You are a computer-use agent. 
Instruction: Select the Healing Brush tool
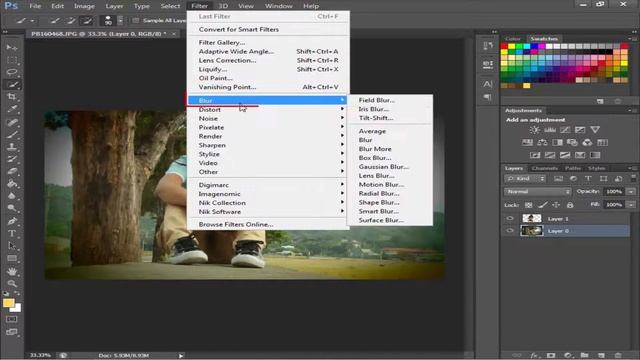(12, 122)
